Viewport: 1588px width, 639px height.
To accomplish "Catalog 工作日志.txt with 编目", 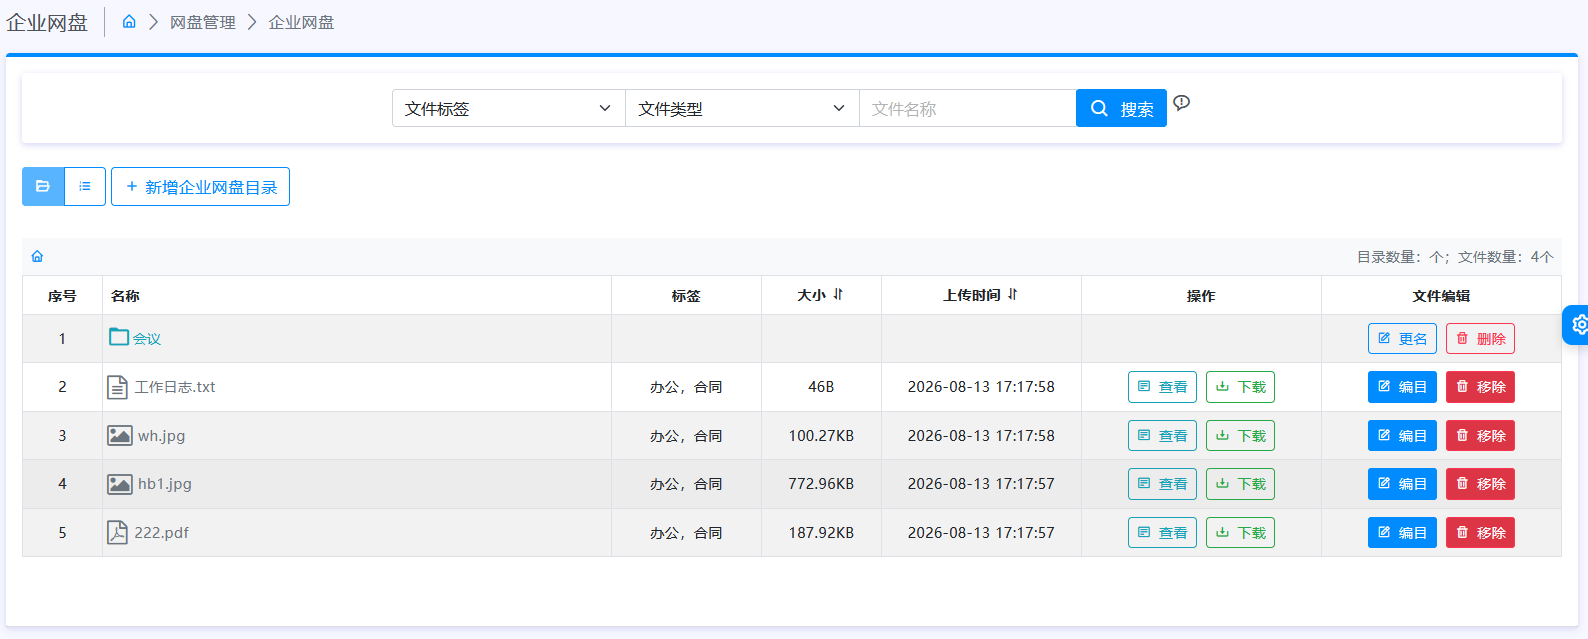I will pos(1402,387).
